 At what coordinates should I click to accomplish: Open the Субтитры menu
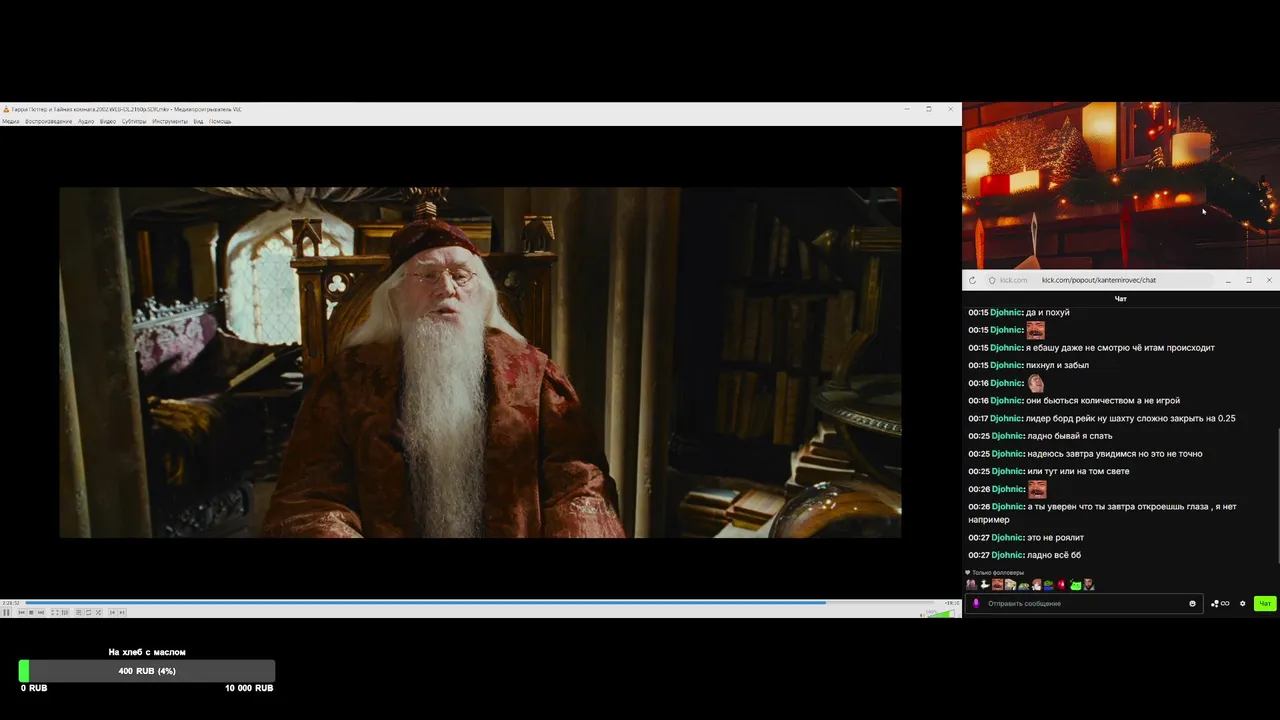[x=134, y=121]
